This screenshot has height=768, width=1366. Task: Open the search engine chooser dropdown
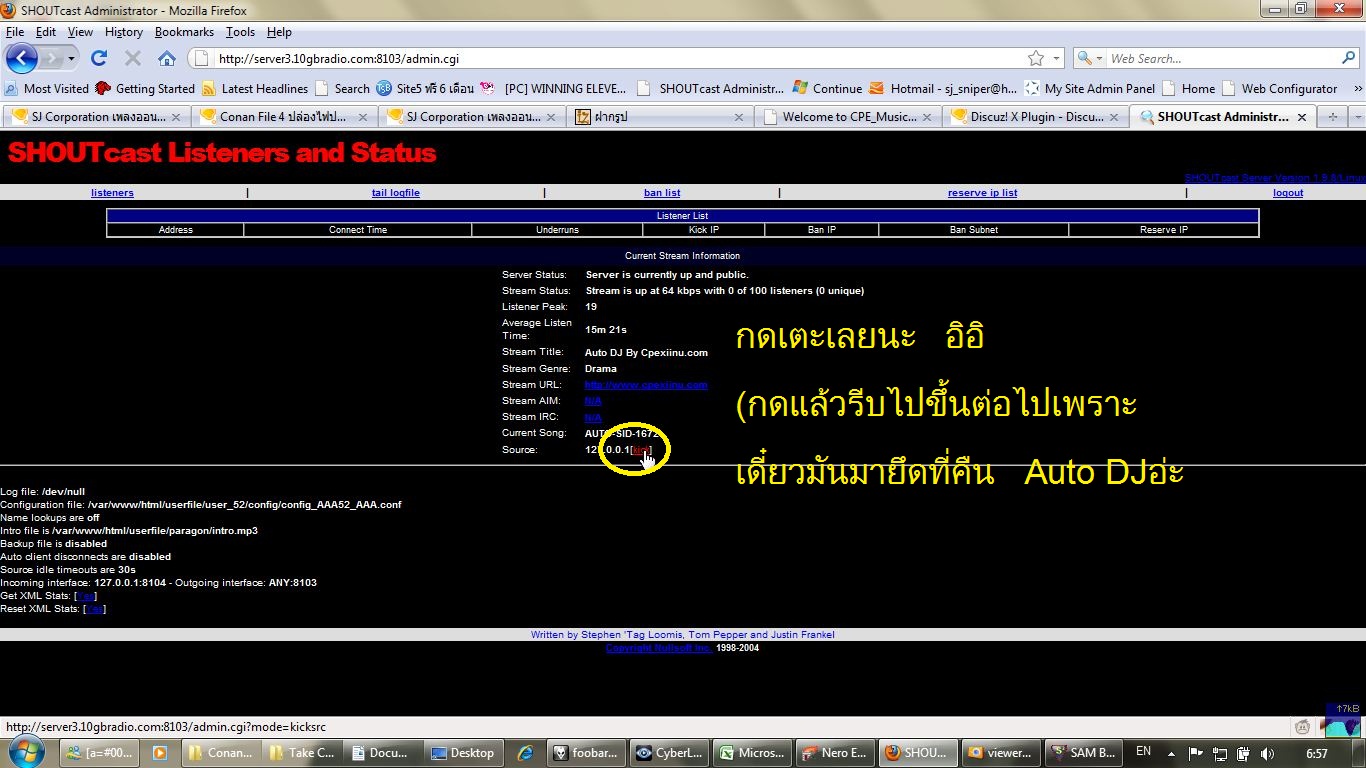(x=1089, y=58)
